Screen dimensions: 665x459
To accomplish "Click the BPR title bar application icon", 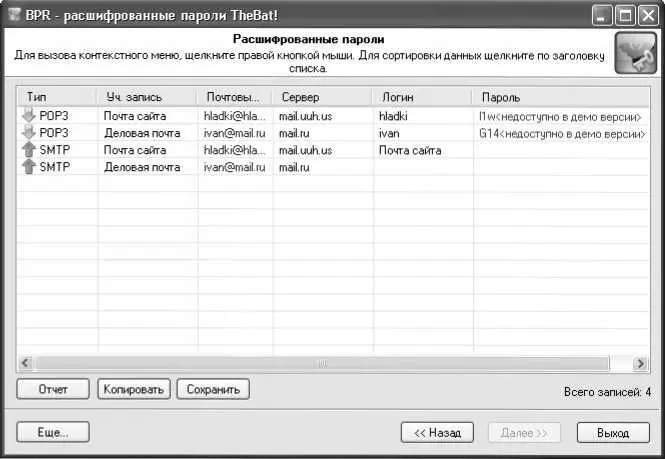I will point(14,15).
